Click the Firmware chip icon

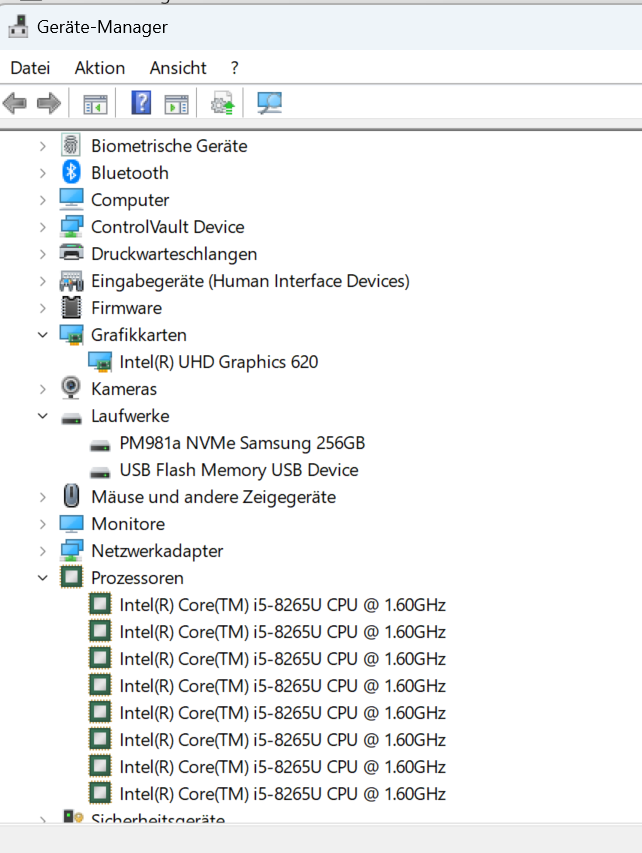coord(71,307)
